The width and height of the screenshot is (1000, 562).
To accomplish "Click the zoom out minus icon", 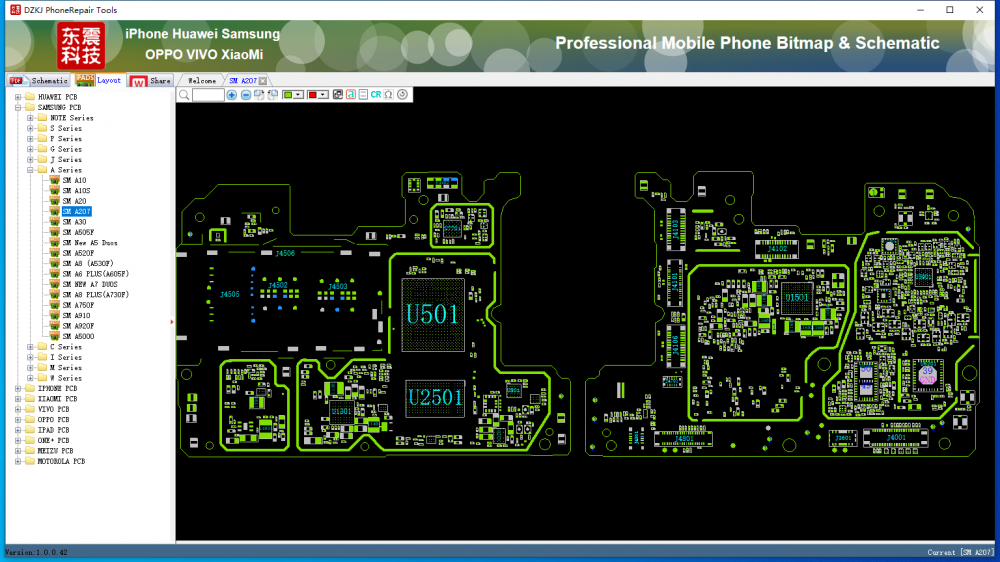I will pos(246,94).
